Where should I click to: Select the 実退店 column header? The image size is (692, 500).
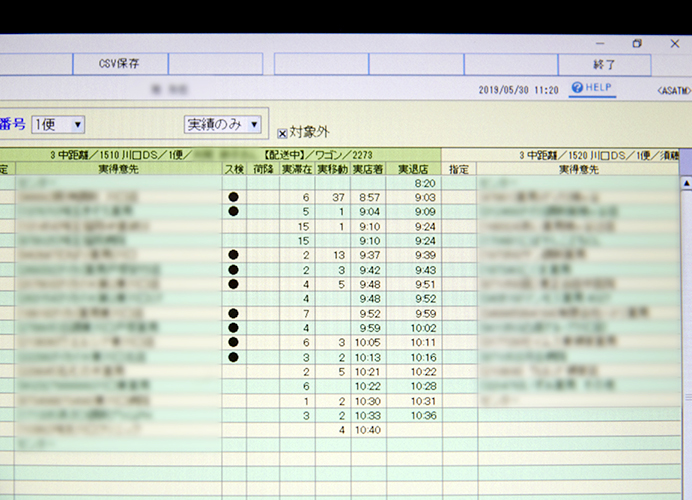pos(413,170)
